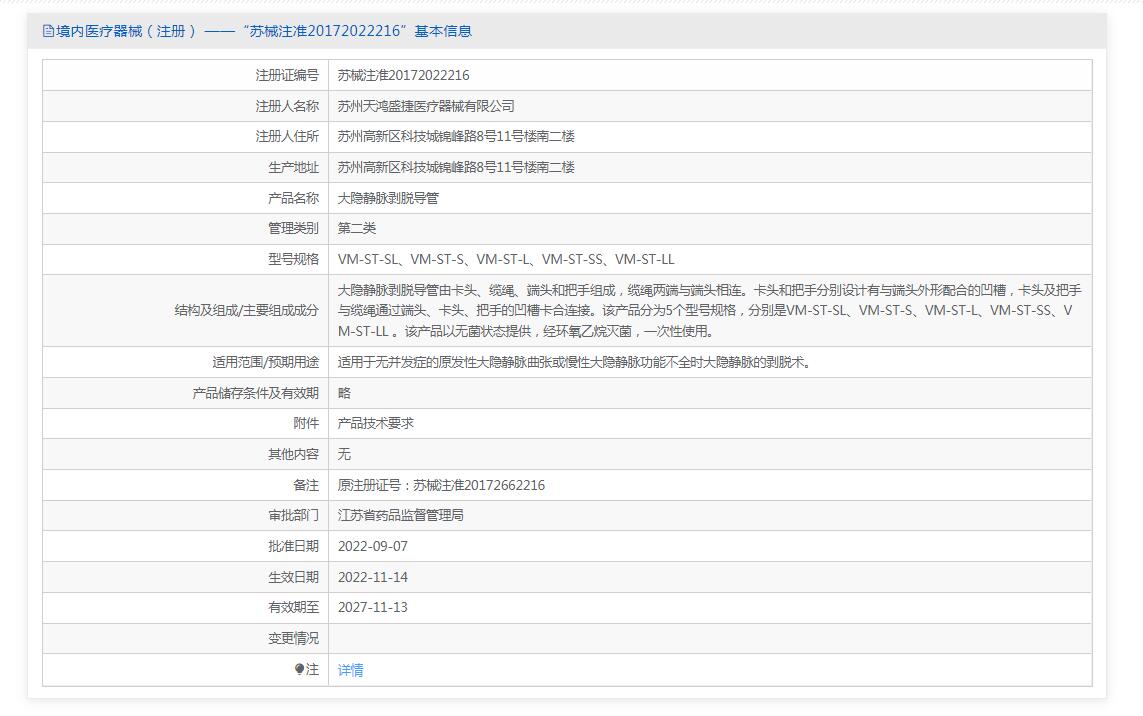Click the product name 大隐静脉剥脱导管
Screen dimensions: 1143x716
388,198
